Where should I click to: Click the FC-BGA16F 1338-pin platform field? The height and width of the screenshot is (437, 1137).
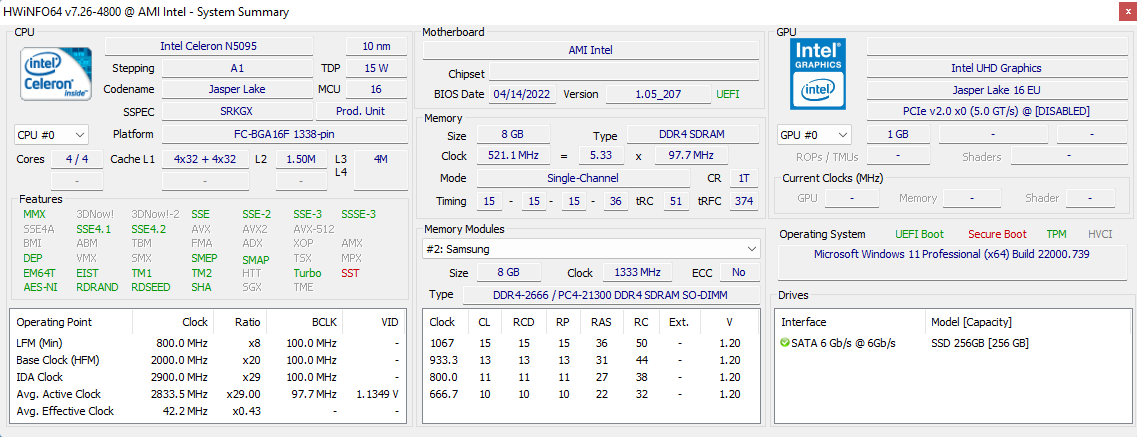[x=284, y=135]
